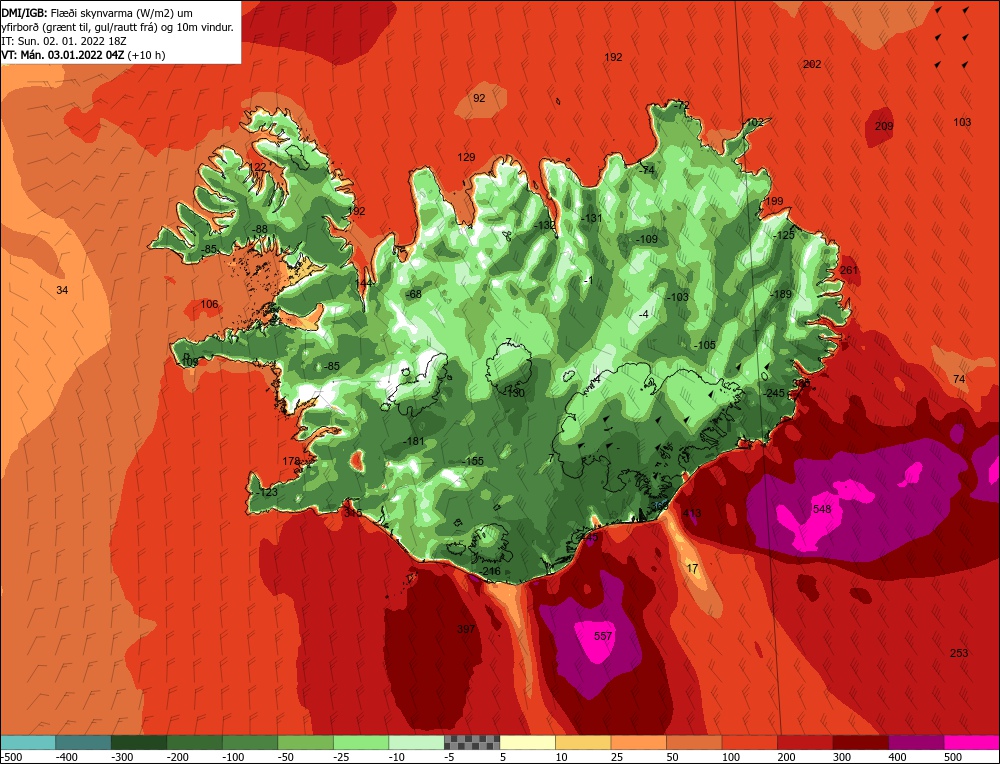This screenshot has height=764, width=1000.
Task: Click the 34 value over the western ocean
Action: [x=62, y=290]
